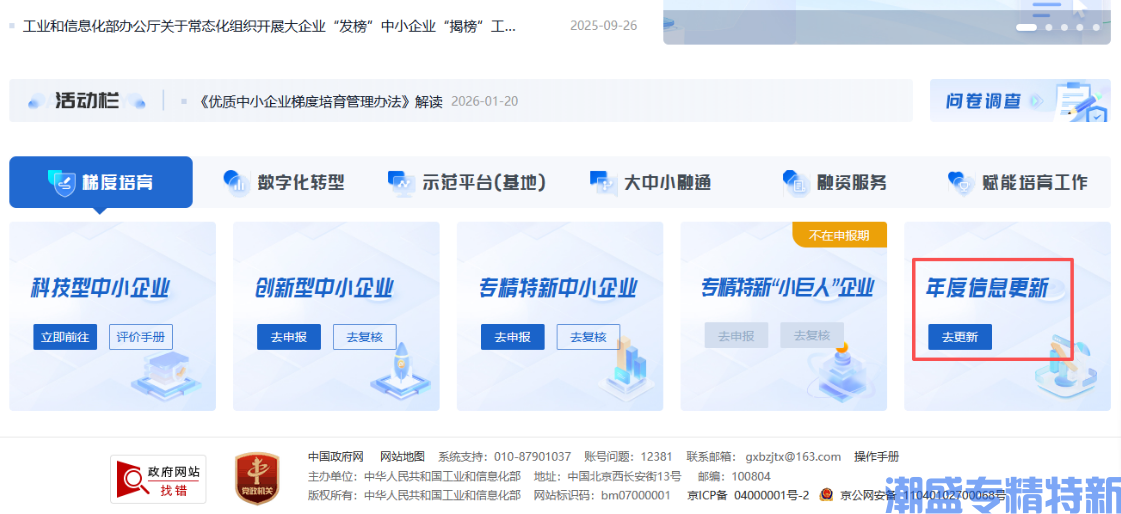Click the 大中小融通 tab icon
The image size is (1121, 514).
(603, 182)
